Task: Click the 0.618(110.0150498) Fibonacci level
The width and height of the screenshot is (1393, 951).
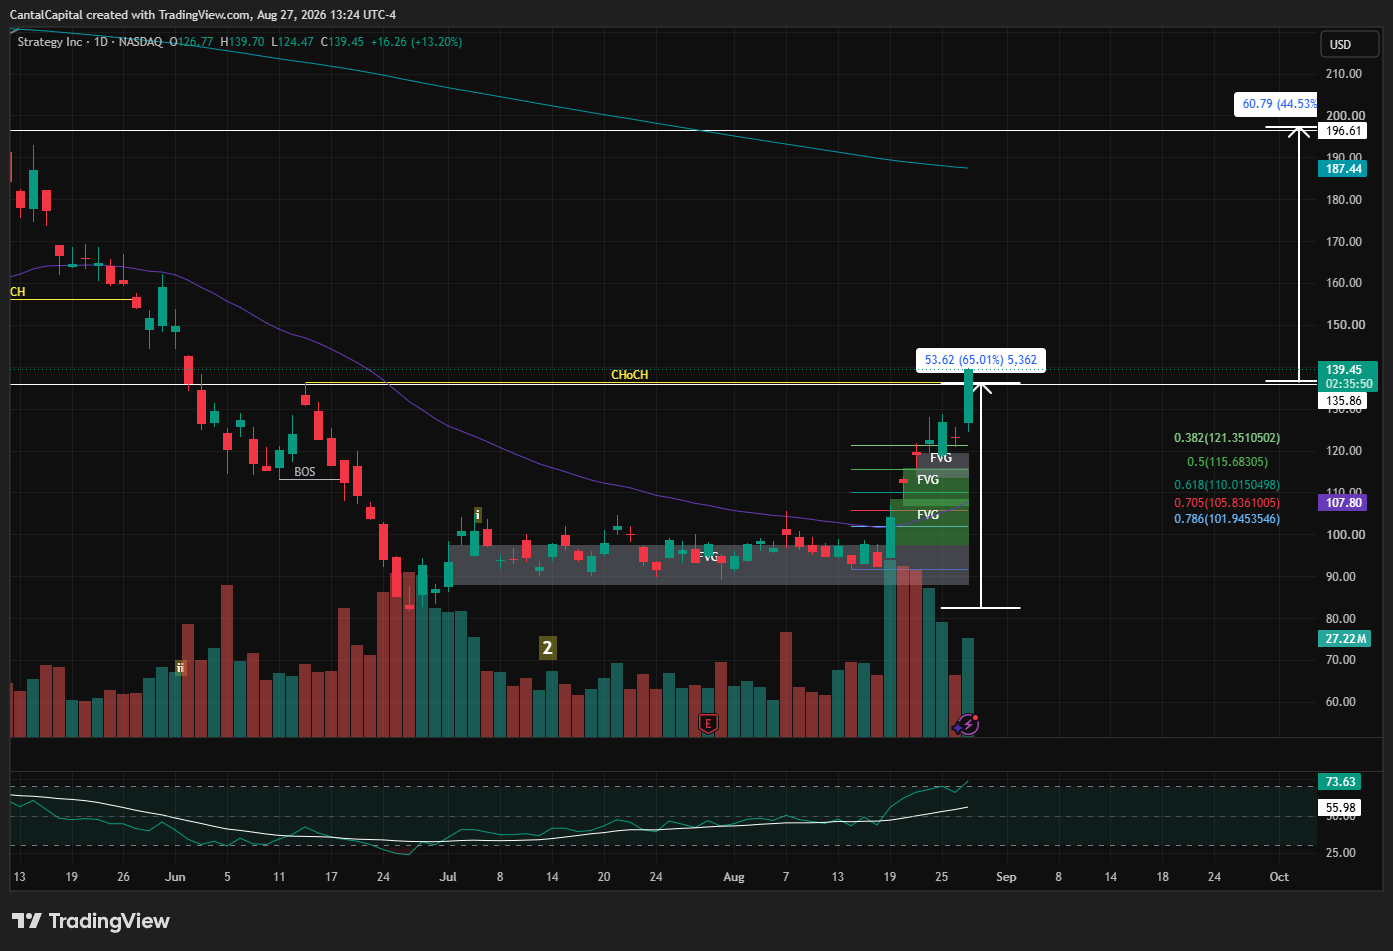Action: [1226, 485]
